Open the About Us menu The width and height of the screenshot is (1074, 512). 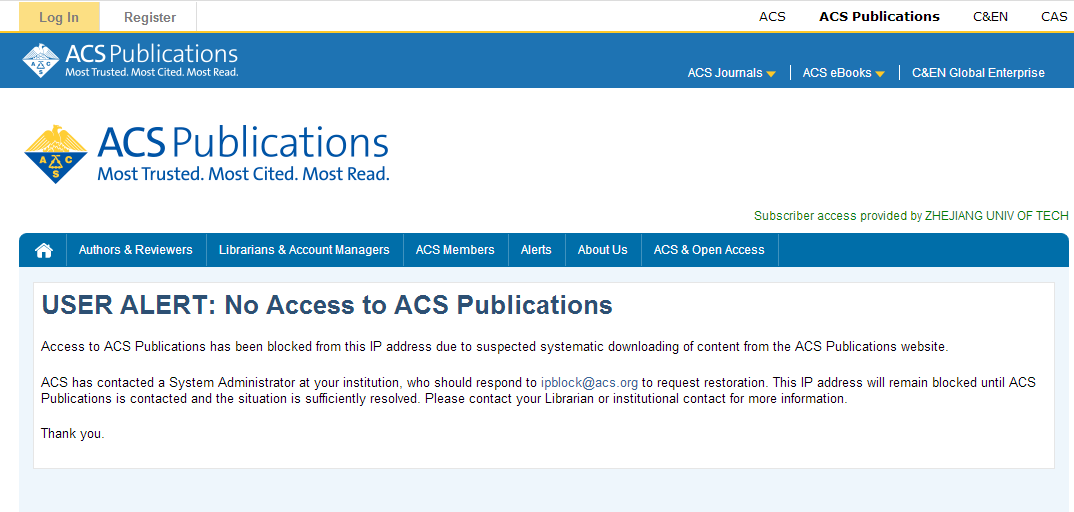[x=602, y=250]
